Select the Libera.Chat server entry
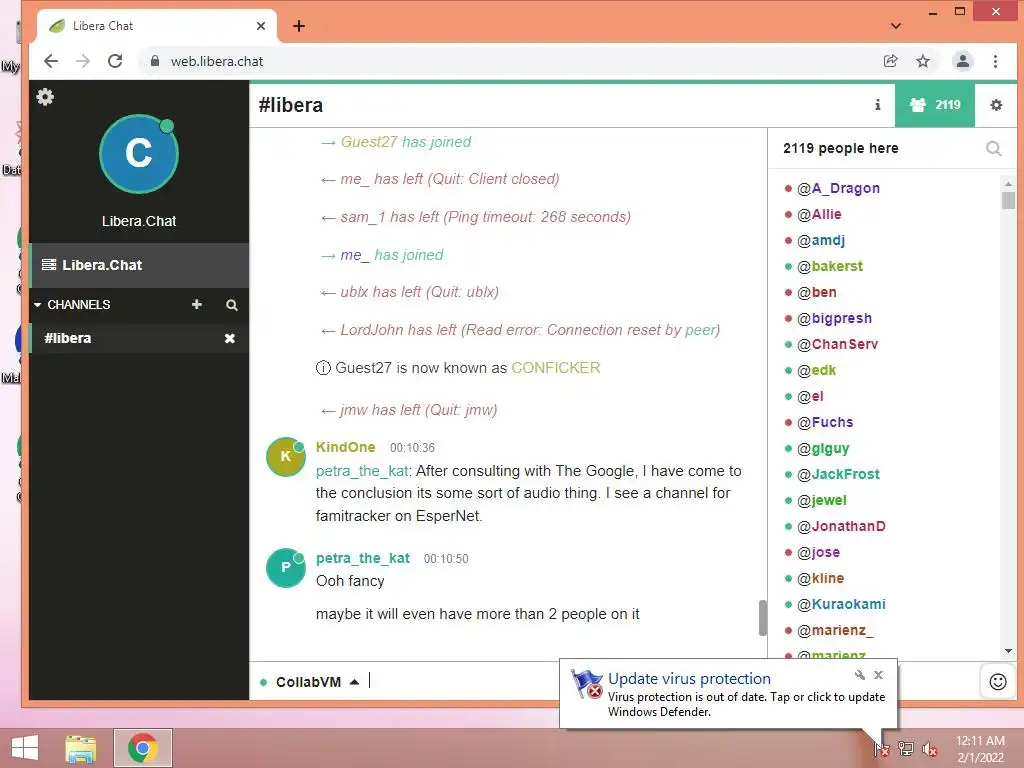This screenshot has height=768, width=1024. click(139, 265)
